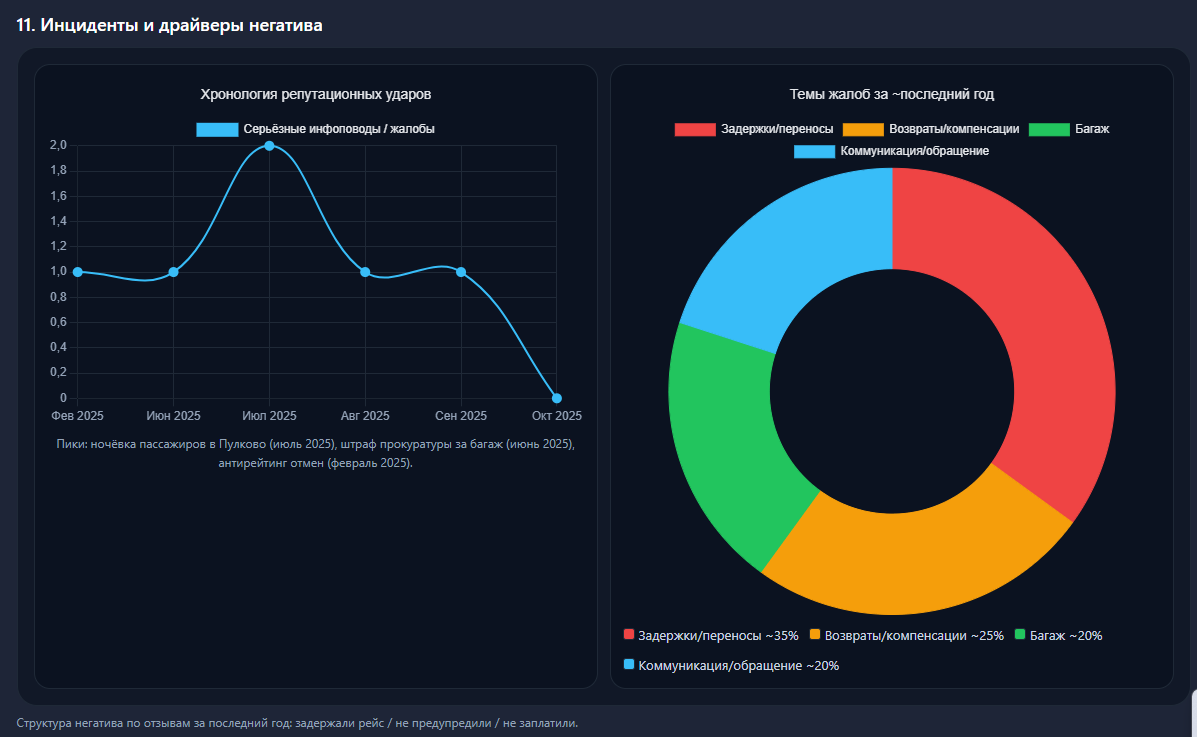The width and height of the screenshot is (1197, 737).
Task: Click the peak data point at Июл 2025
Action: [x=270, y=145]
